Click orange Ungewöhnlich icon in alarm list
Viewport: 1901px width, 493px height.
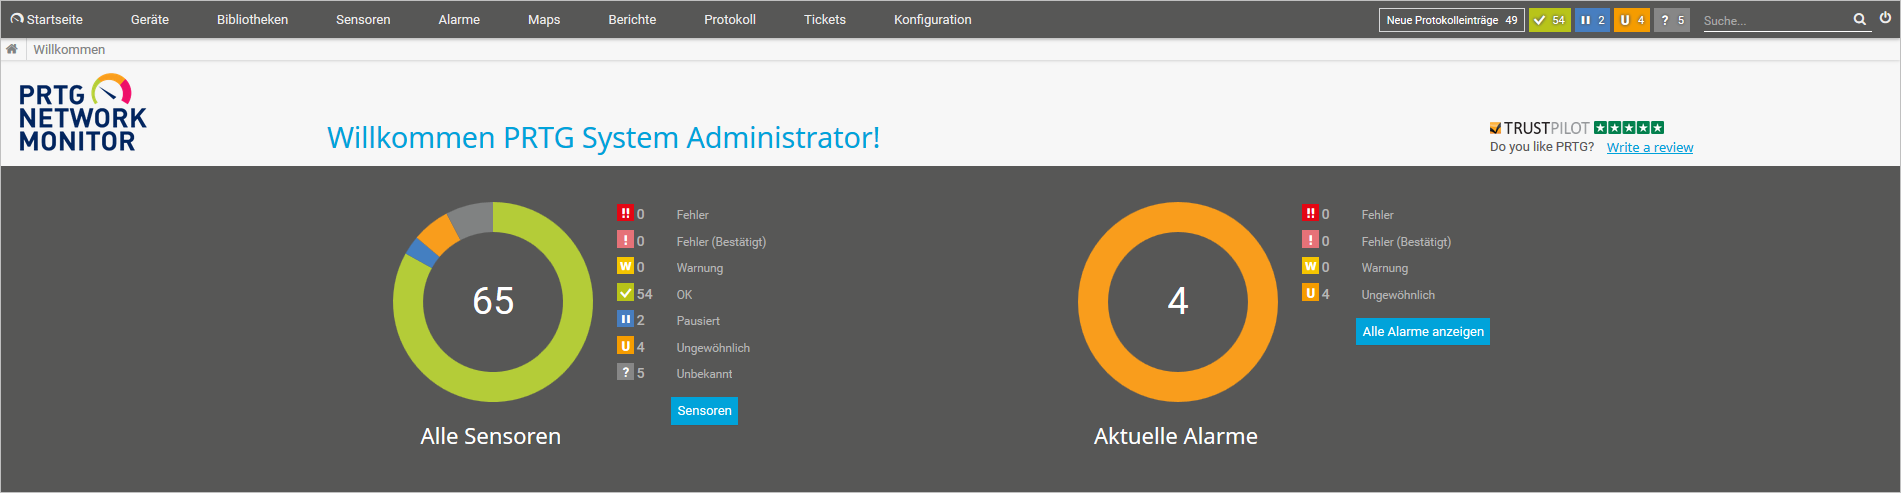tap(1310, 293)
